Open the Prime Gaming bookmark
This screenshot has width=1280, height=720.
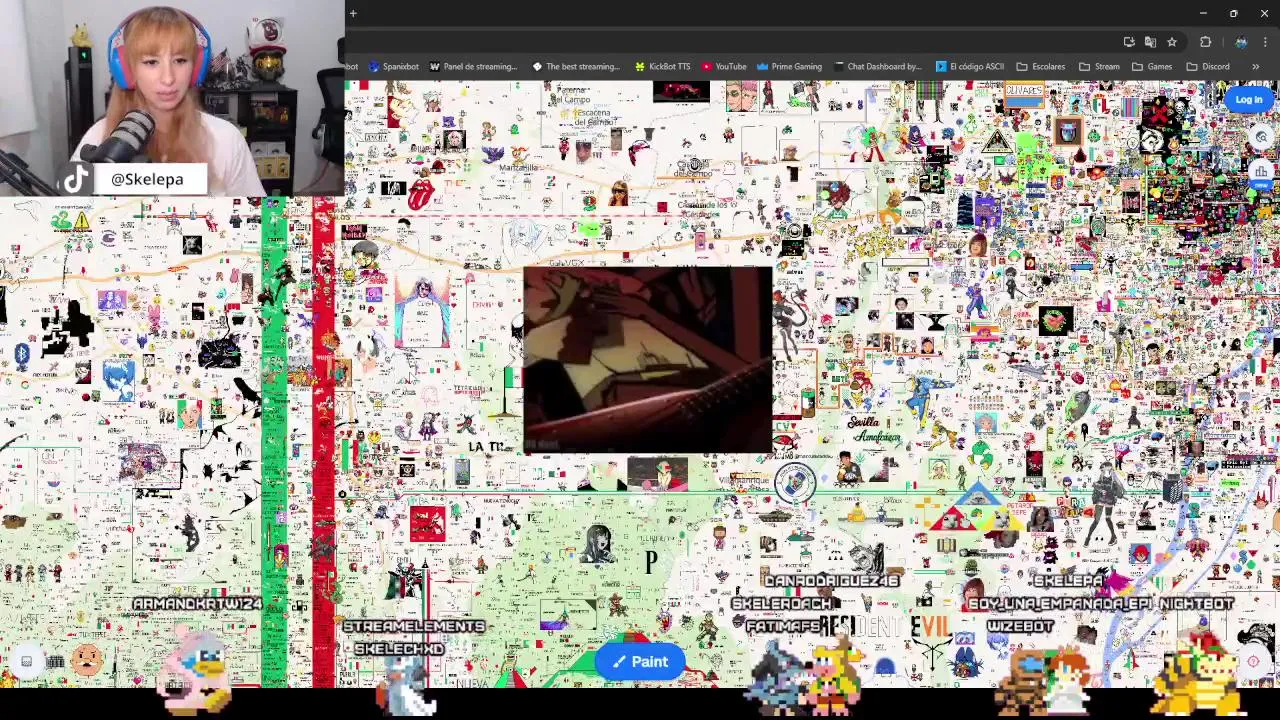click(789, 67)
